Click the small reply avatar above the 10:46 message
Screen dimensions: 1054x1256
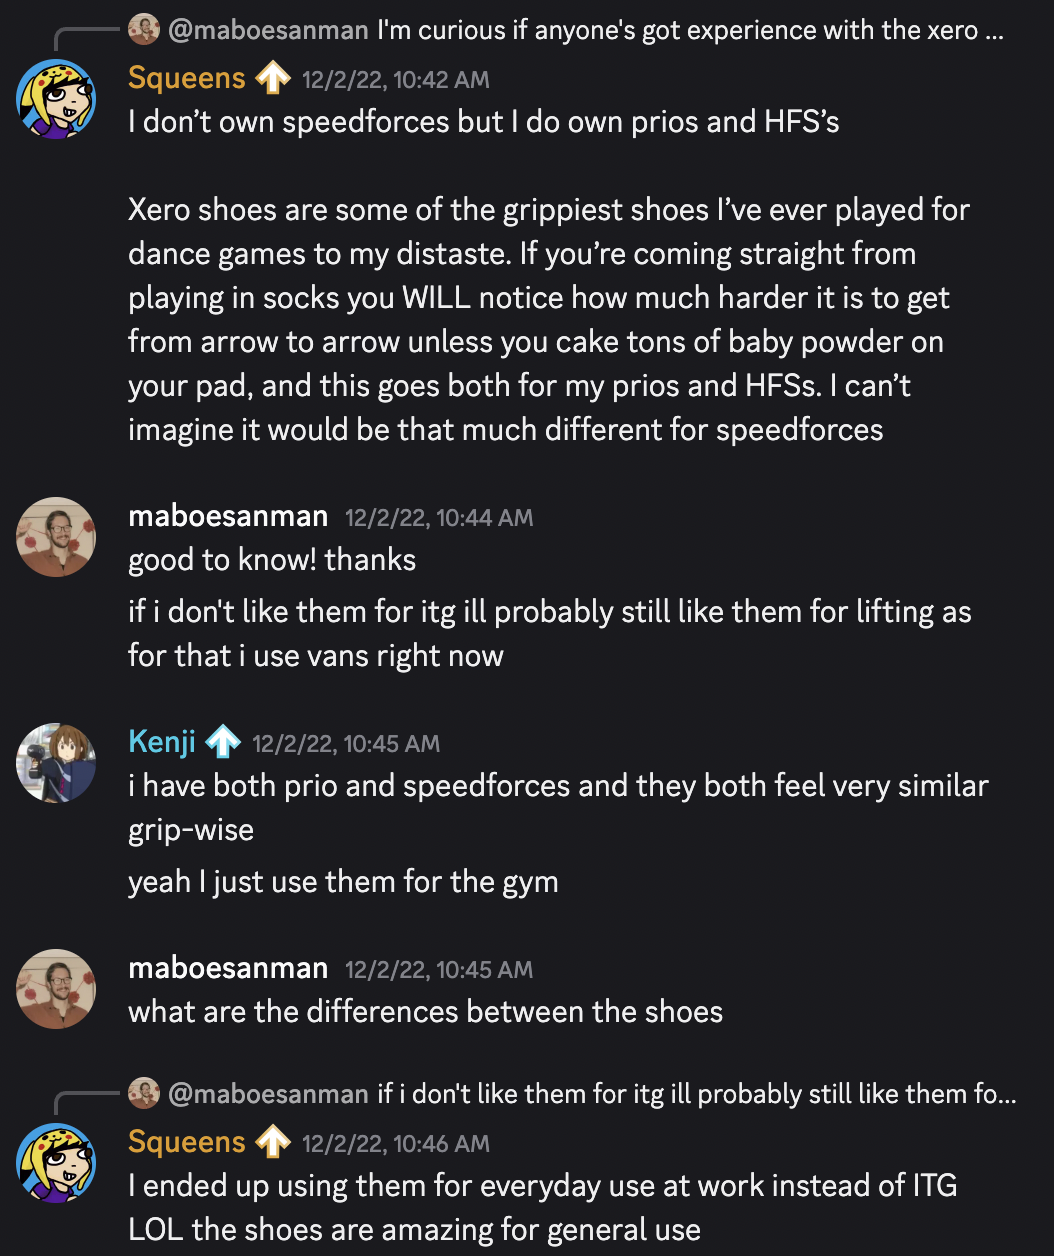144,1094
